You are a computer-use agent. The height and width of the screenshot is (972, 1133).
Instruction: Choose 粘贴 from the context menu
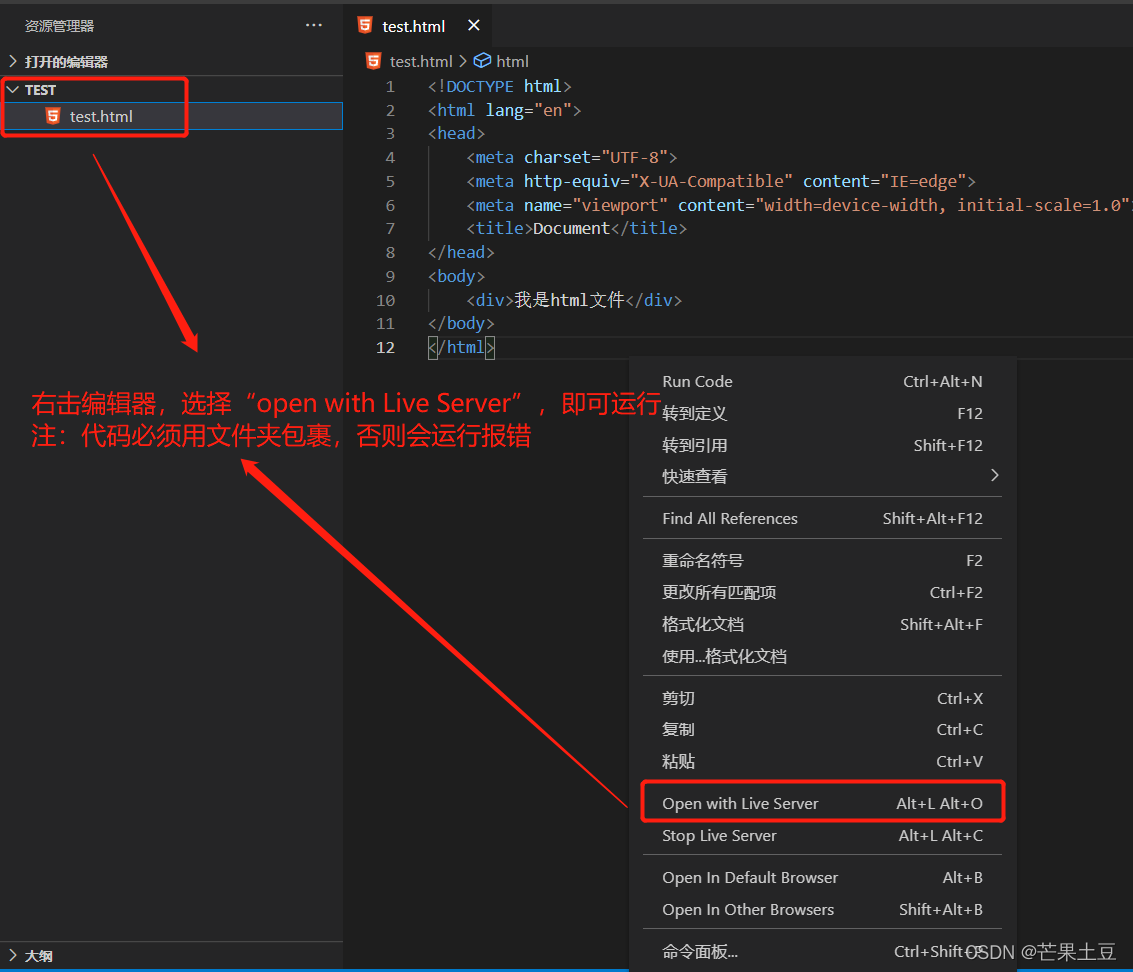pyautogui.click(x=822, y=762)
